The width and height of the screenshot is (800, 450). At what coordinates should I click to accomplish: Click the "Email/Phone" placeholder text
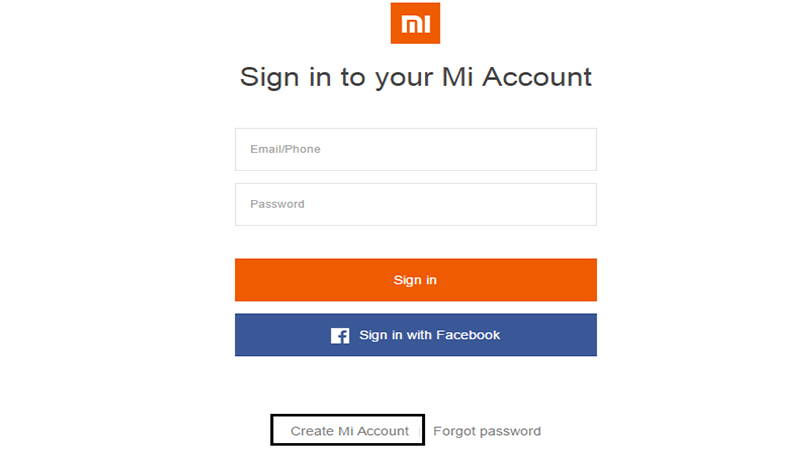(285, 149)
